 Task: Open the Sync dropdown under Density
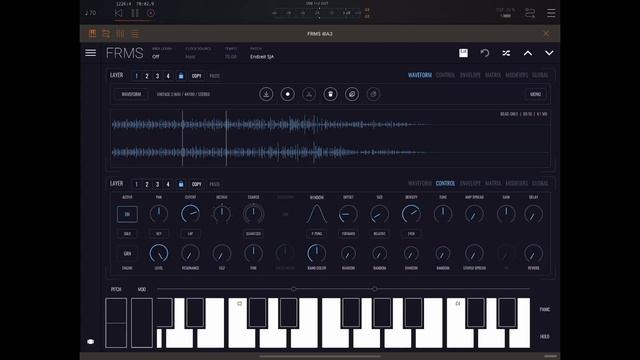point(411,234)
